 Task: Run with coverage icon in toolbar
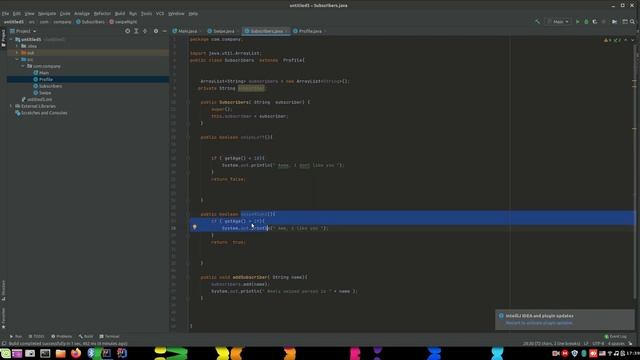[x=595, y=22]
